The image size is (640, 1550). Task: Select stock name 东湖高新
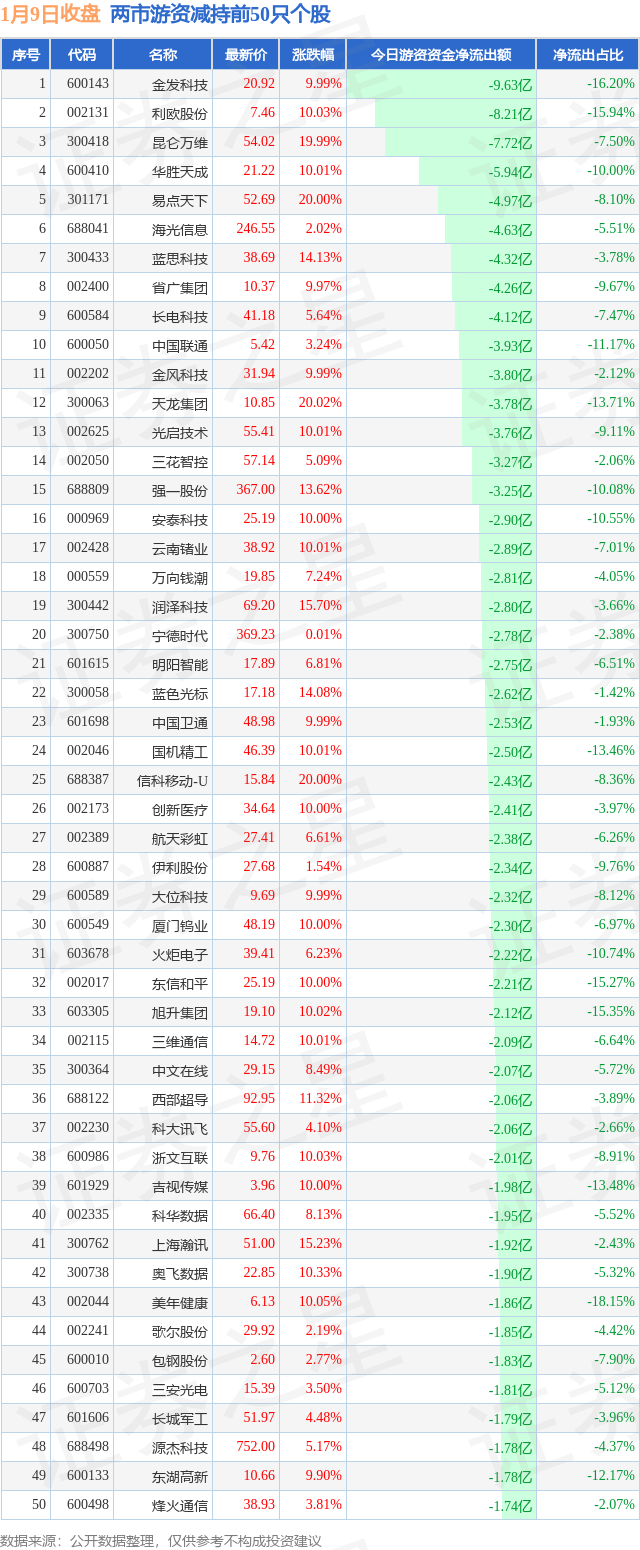pos(180,1476)
